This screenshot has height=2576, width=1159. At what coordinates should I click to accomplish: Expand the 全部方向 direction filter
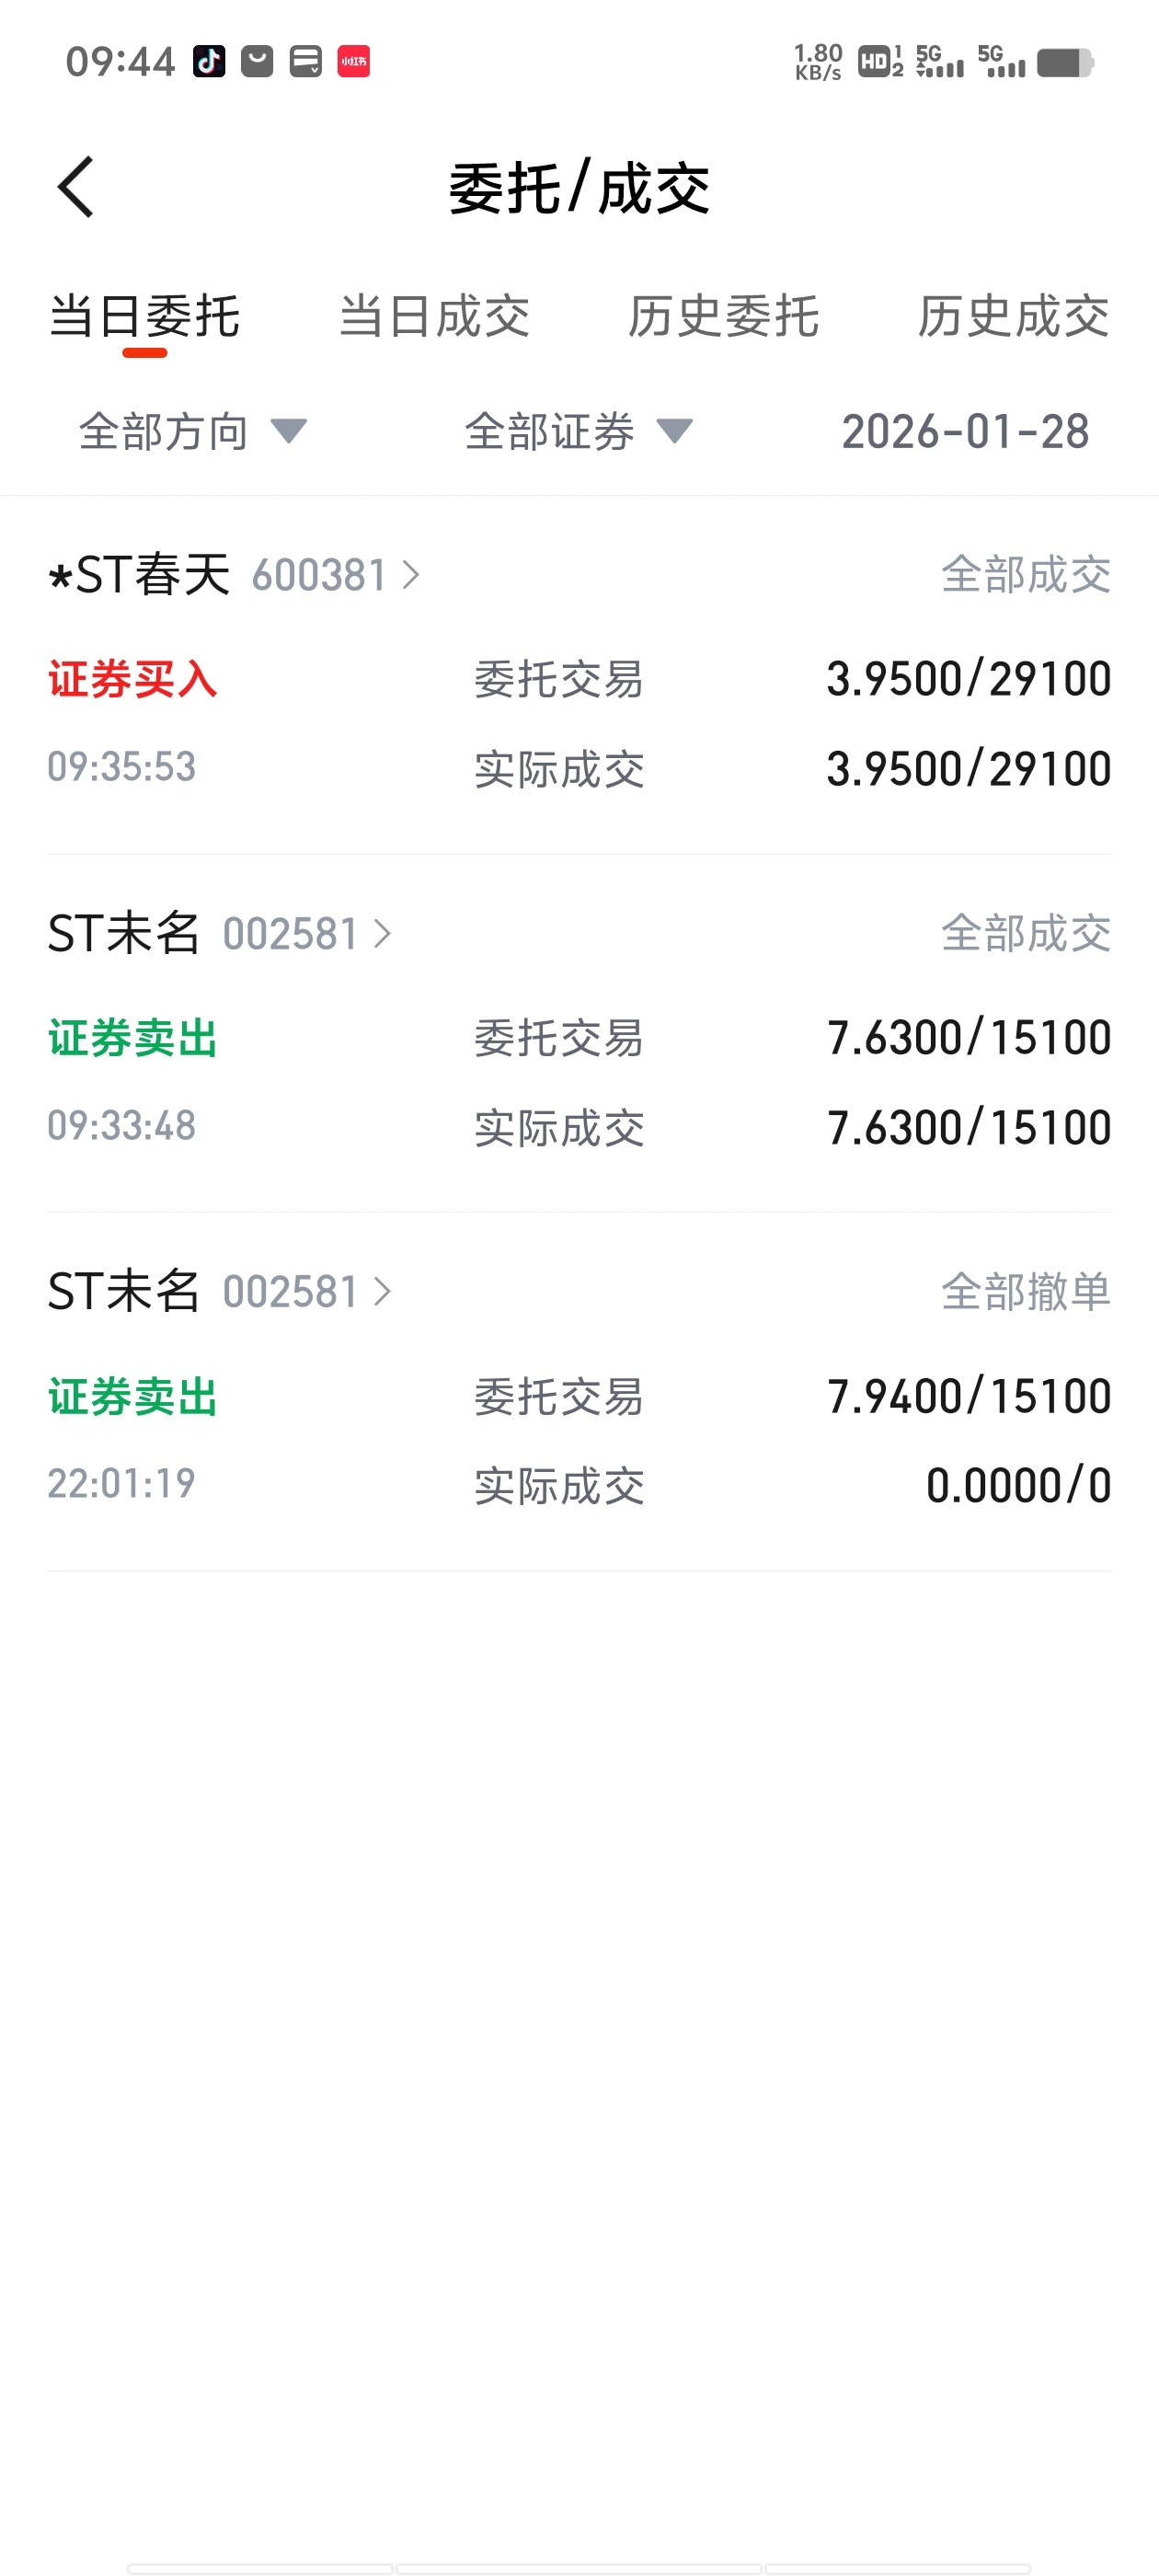pyautogui.click(x=193, y=432)
